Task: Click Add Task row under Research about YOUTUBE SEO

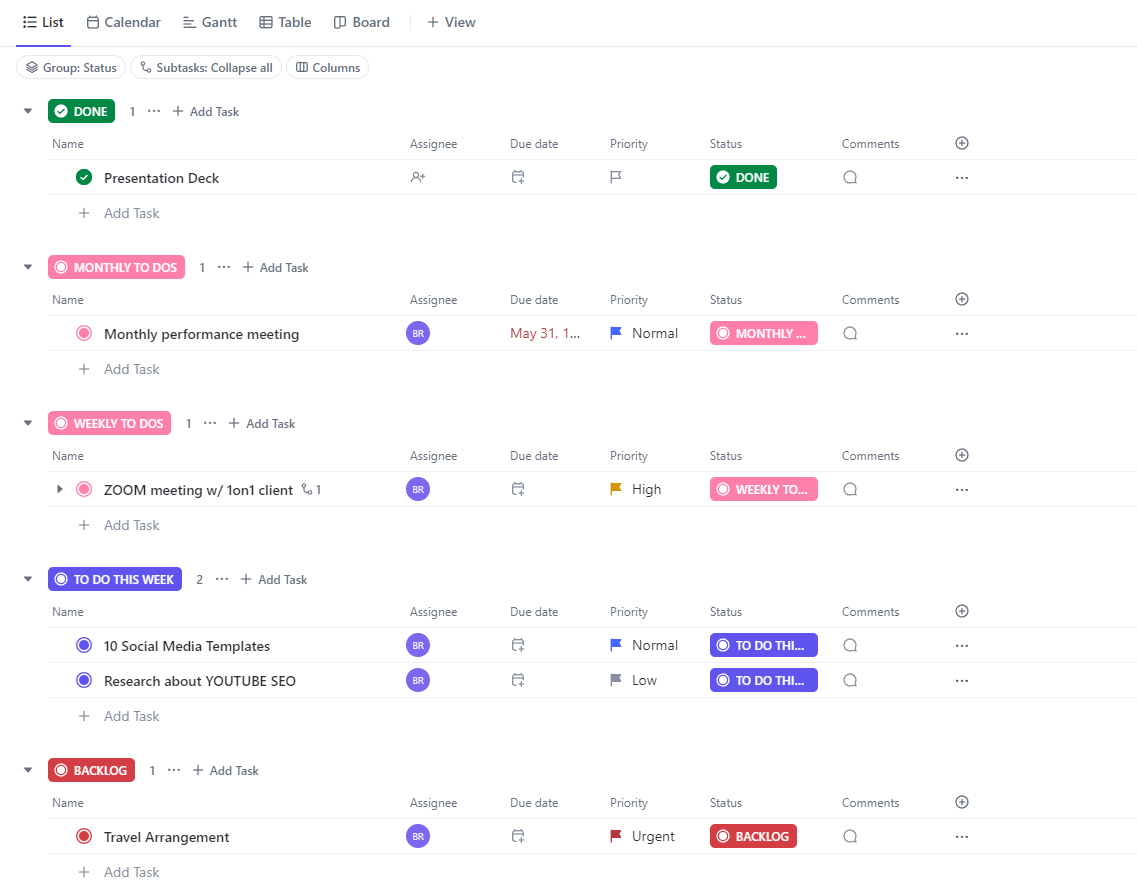Action: pyautogui.click(x=119, y=716)
